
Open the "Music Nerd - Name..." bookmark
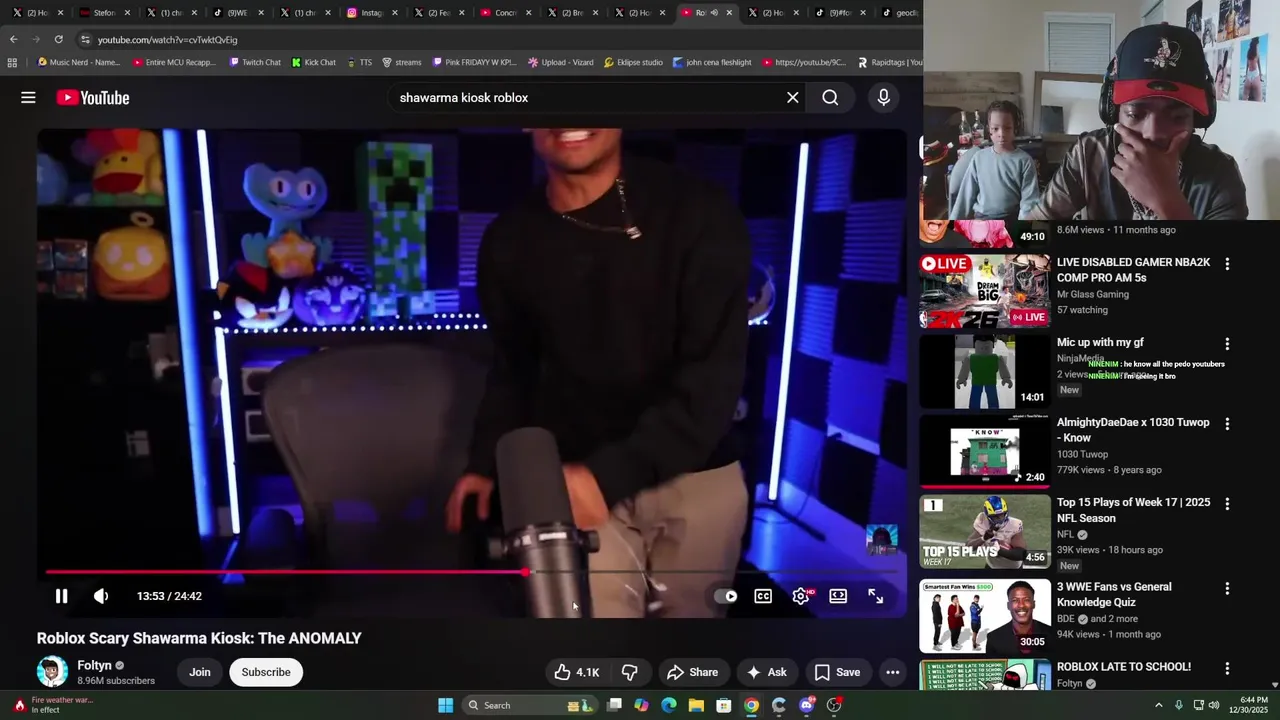[78, 62]
